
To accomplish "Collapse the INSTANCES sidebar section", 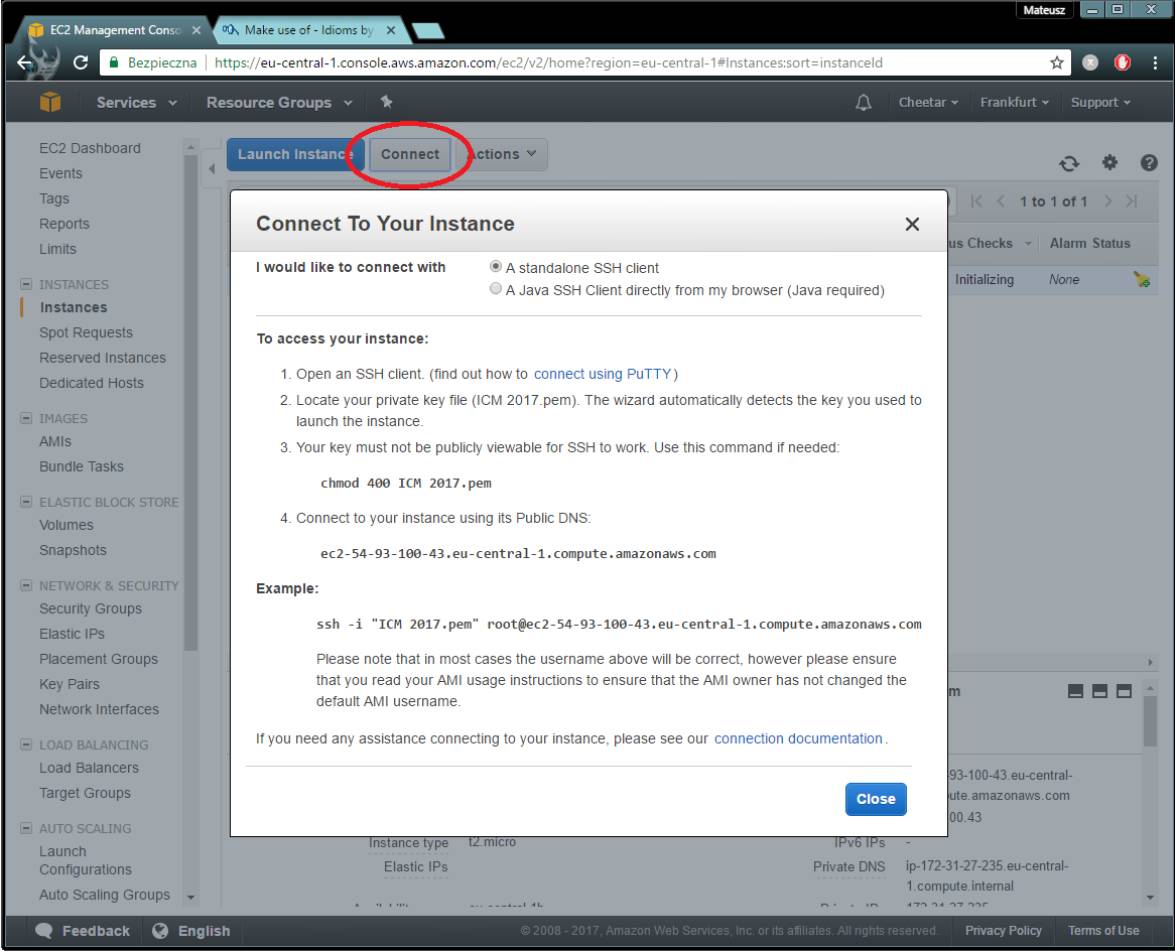I will tap(26, 284).
